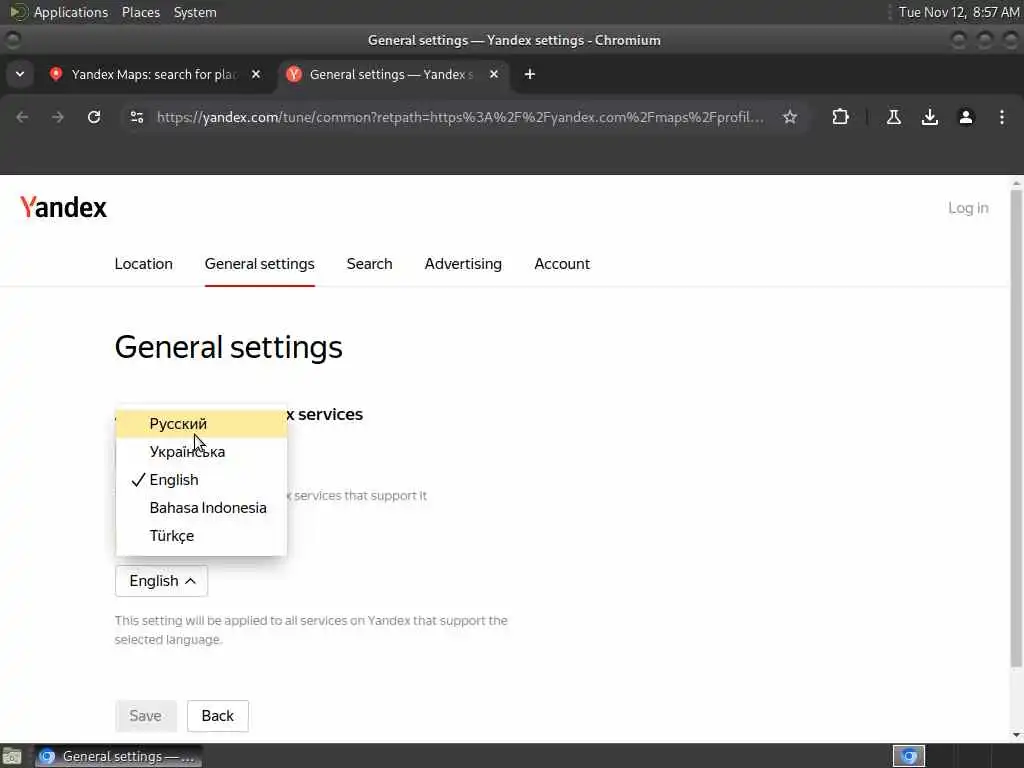Open the Advertising settings tab
The width and height of the screenshot is (1024, 768).
click(x=463, y=264)
